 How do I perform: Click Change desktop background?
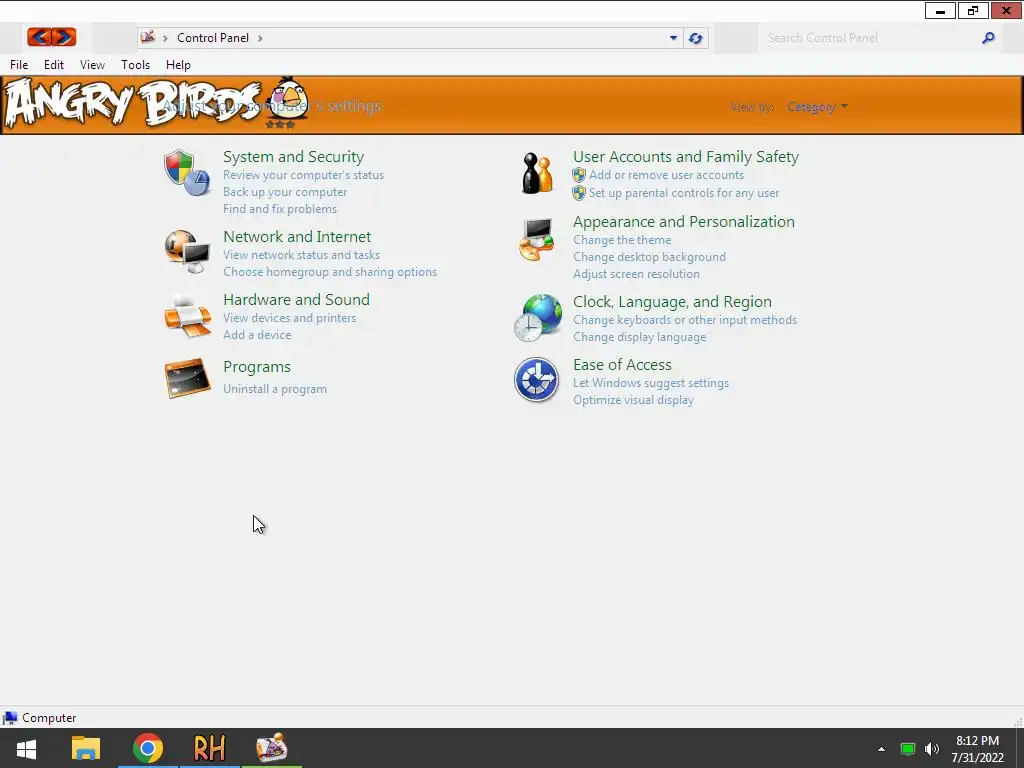pyautogui.click(x=649, y=257)
